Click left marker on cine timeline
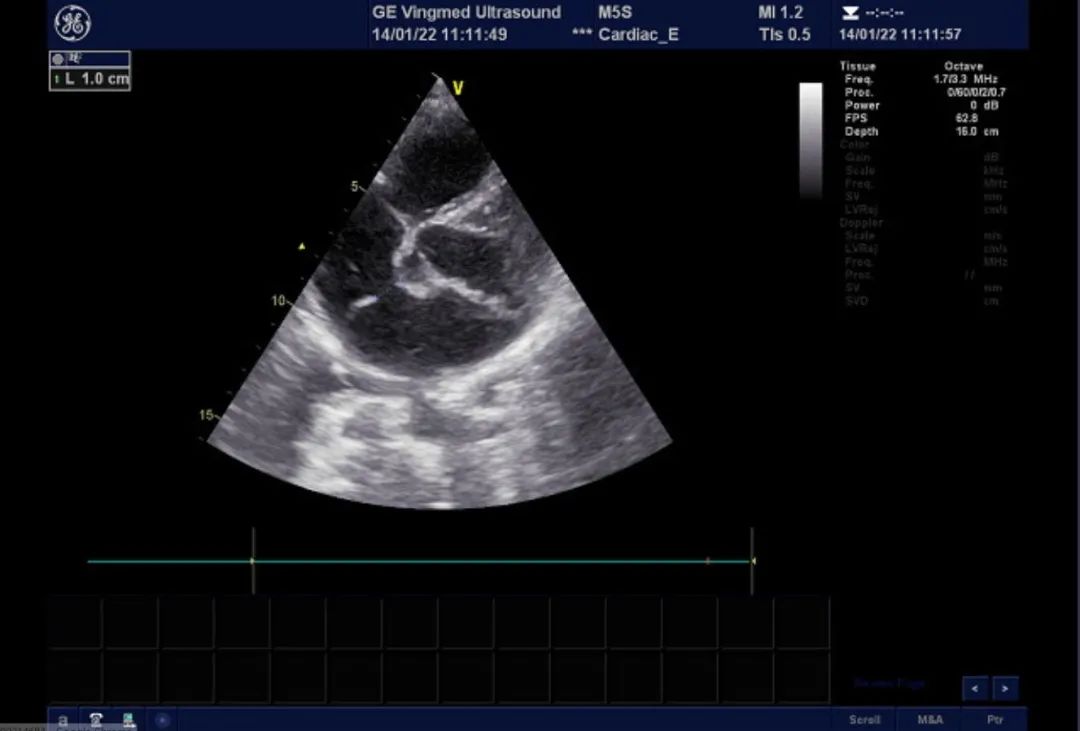Screen dimensions: 1080x731 pyautogui.click(x=253, y=561)
